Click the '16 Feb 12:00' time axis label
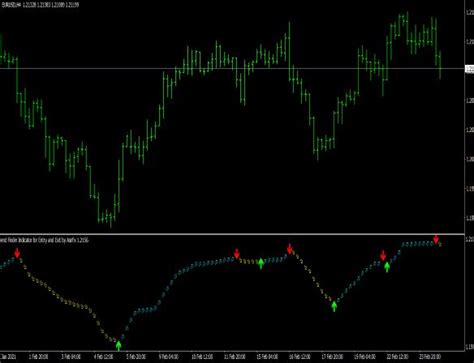 (300, 357)
